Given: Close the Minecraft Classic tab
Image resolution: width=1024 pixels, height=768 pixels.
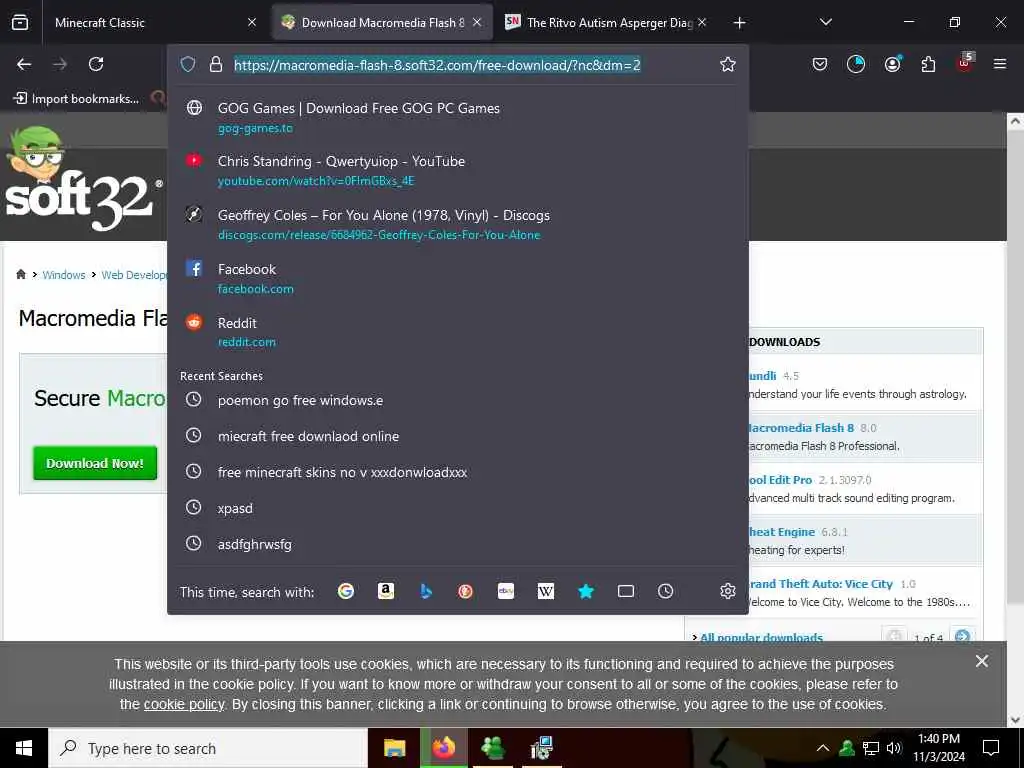Looking at the screenshot, I should tap(252, 22).
